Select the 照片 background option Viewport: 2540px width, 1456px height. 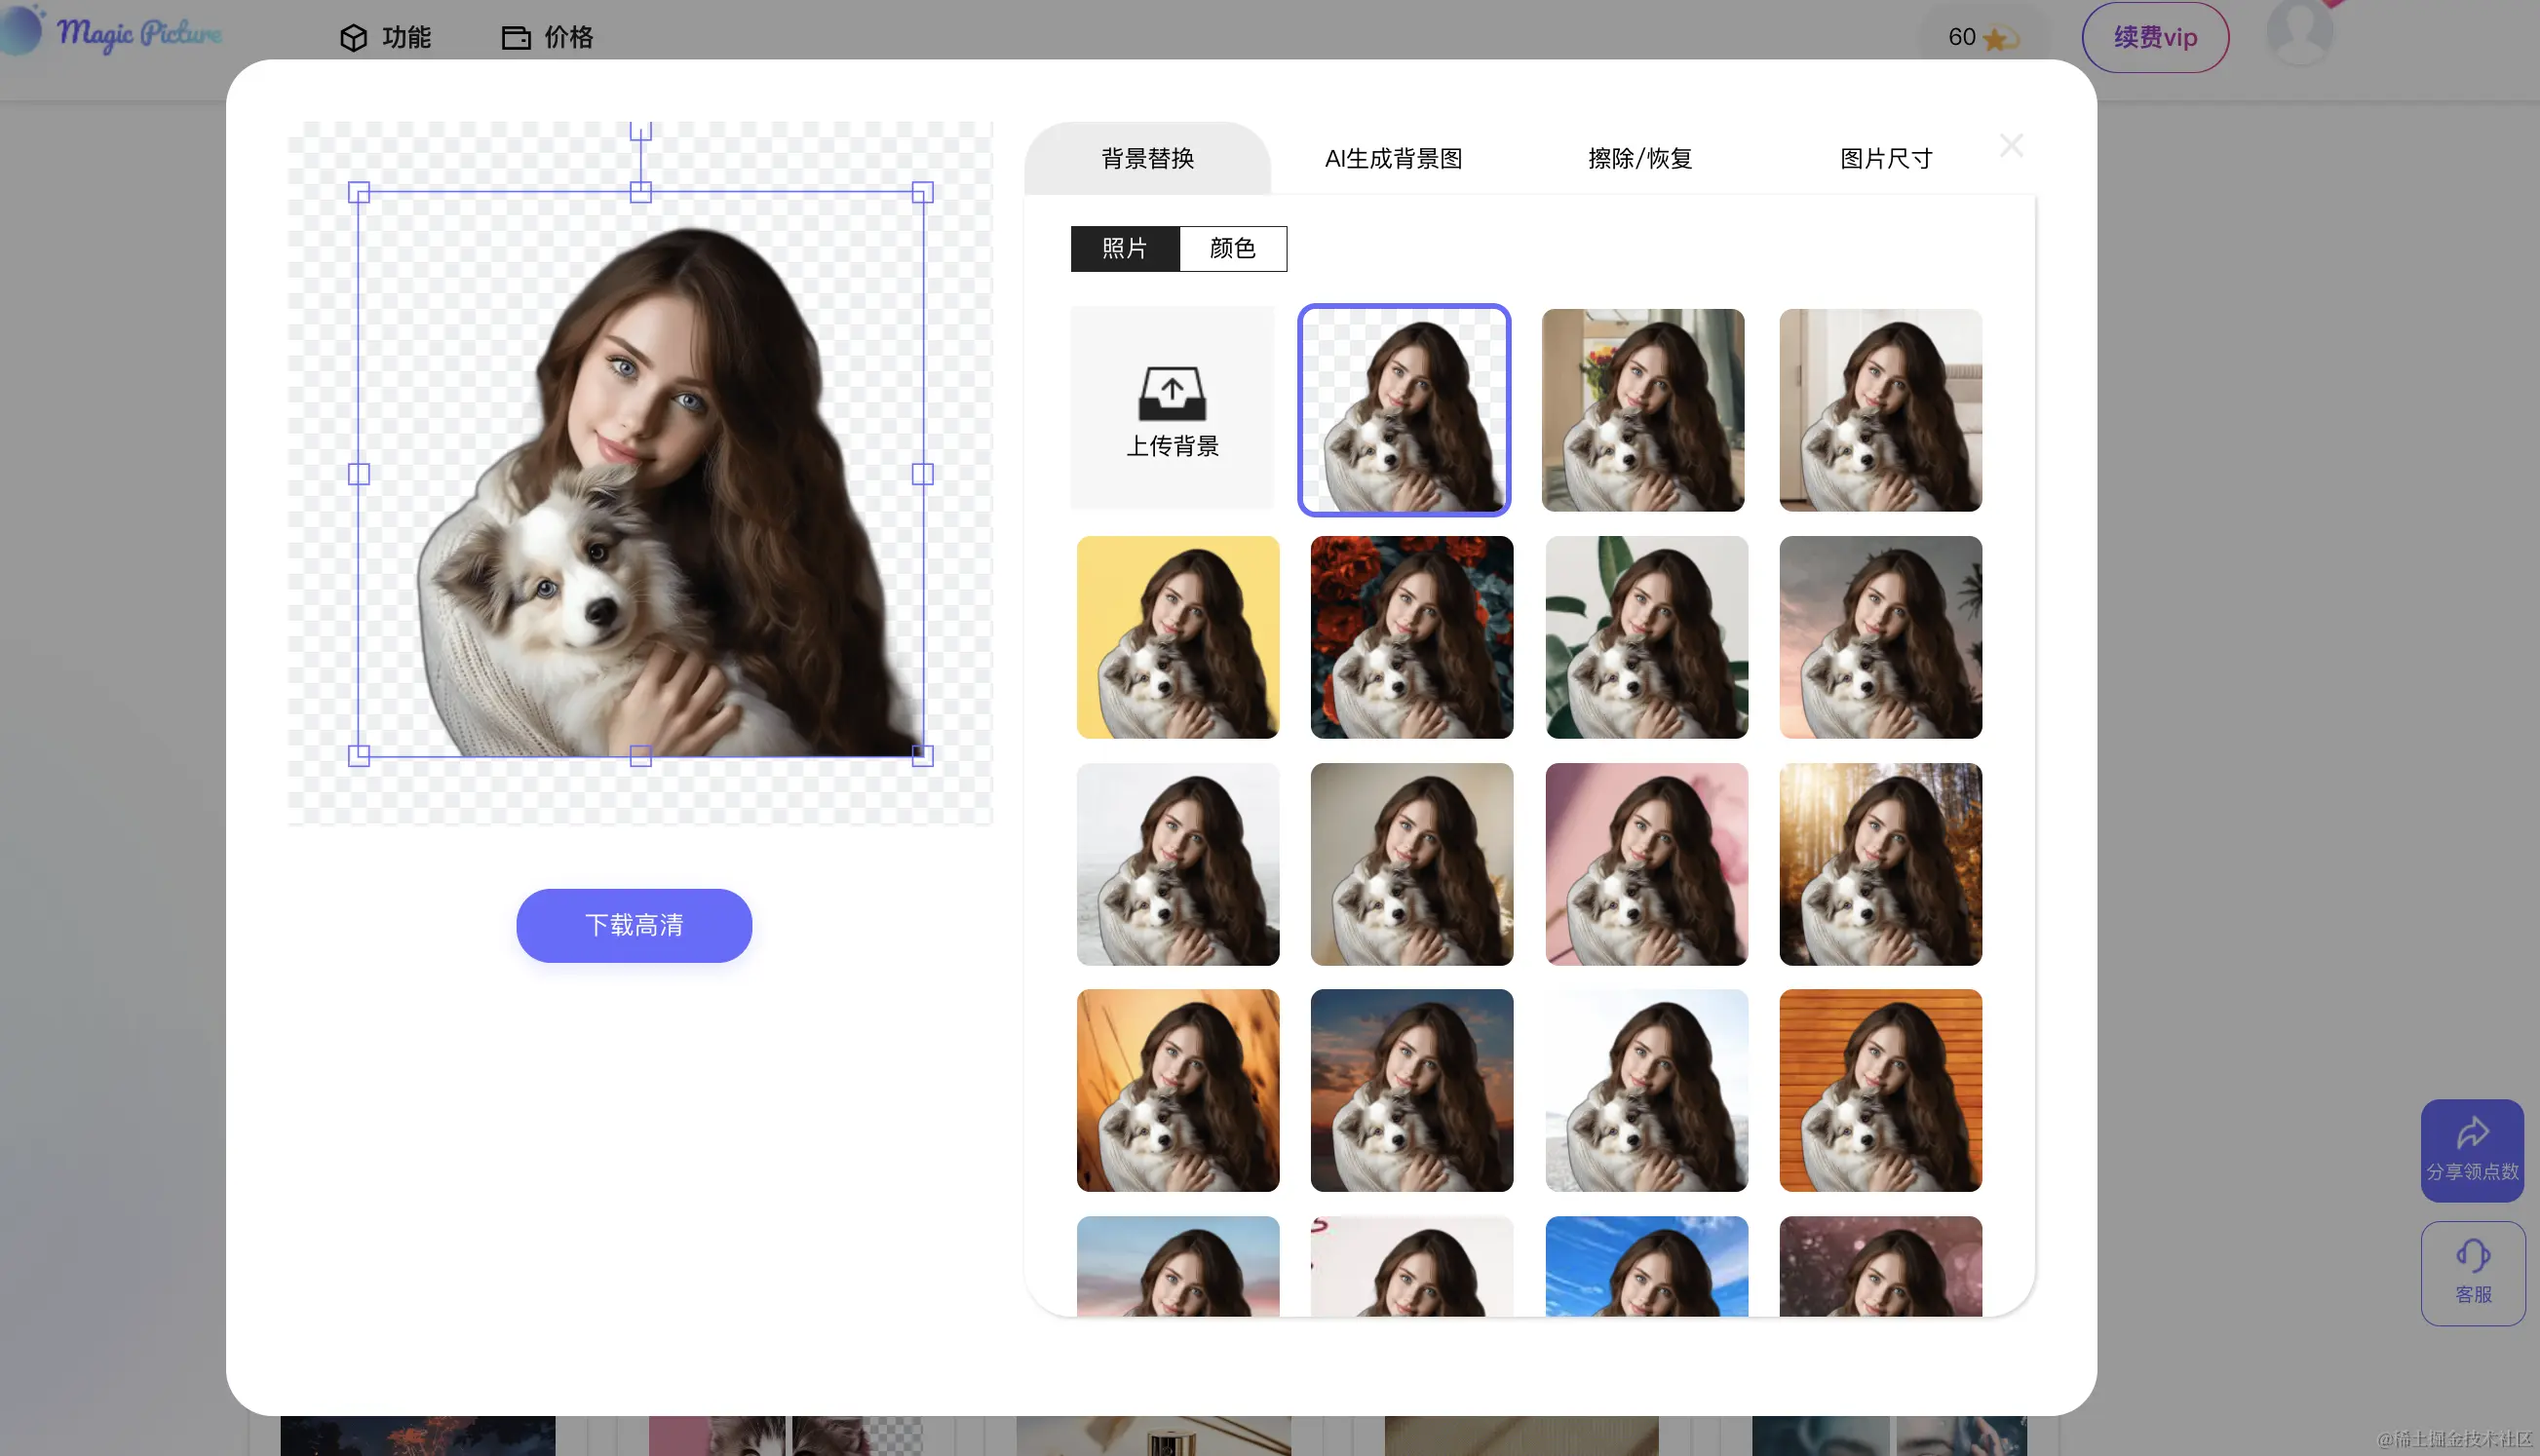(x=1125, y=248)
